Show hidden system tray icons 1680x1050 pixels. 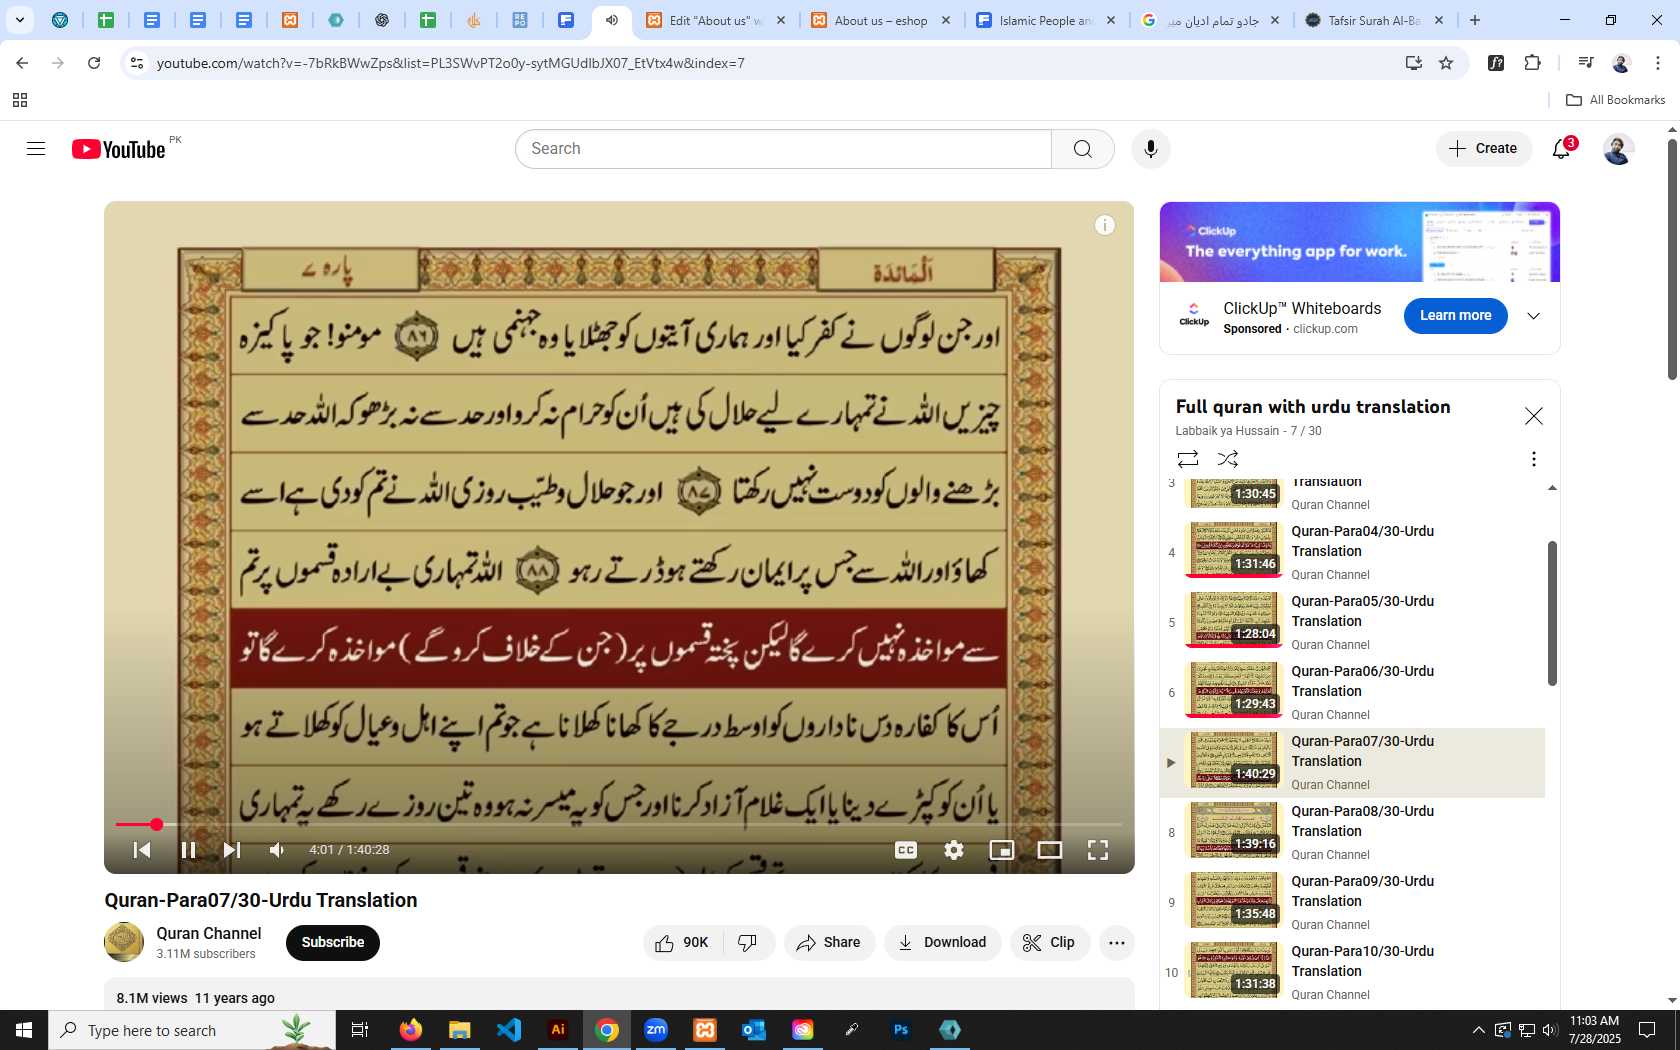click(x=1478, y=1030)
